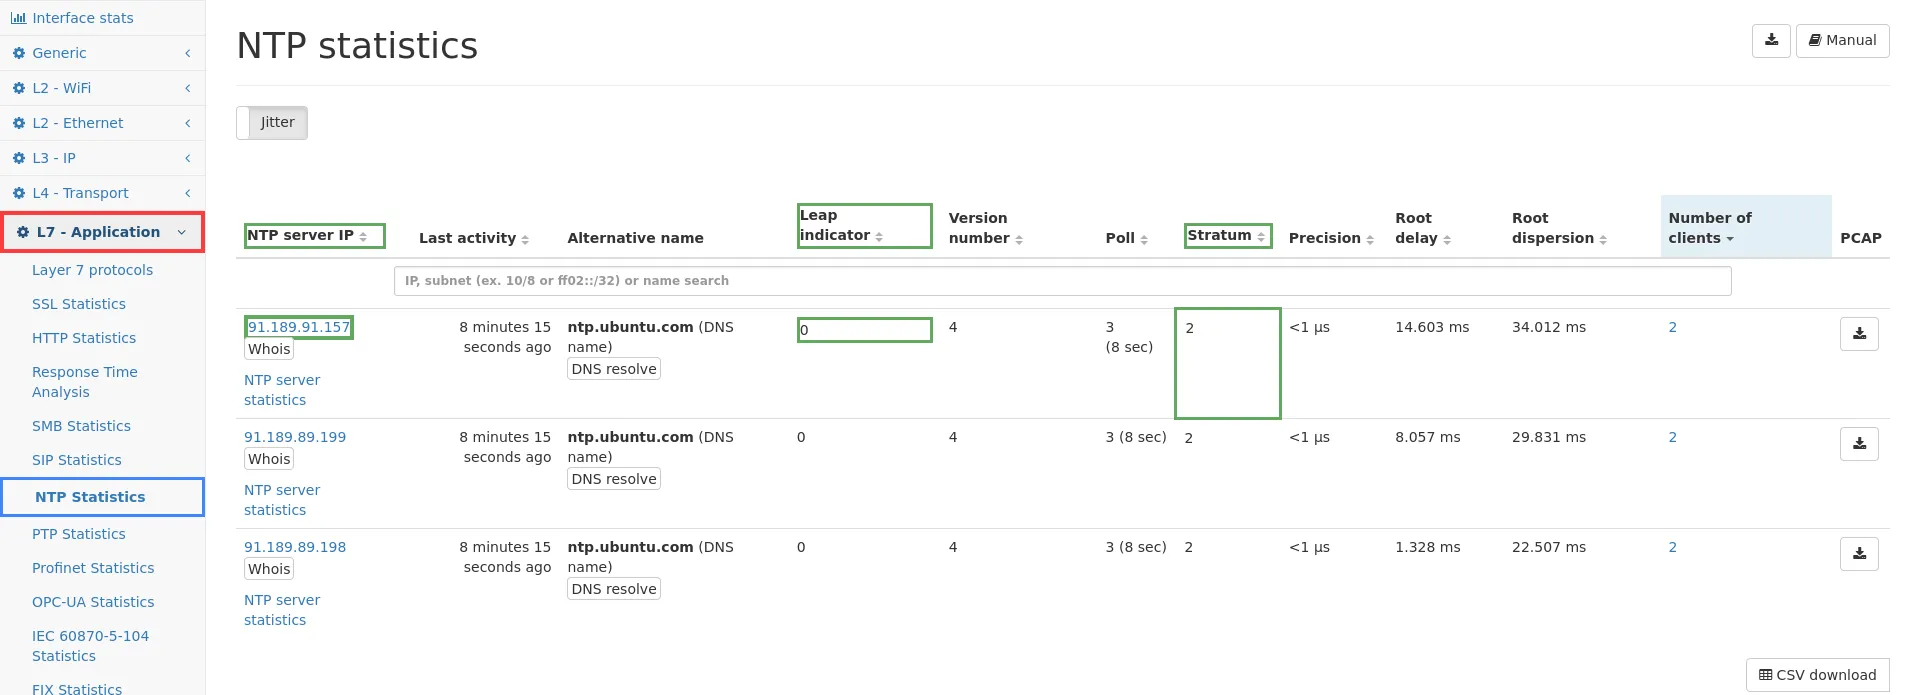This screenshot has height=695, width=1916.
Task: Click the gear icon beside Generic
Action: [18, 53]
